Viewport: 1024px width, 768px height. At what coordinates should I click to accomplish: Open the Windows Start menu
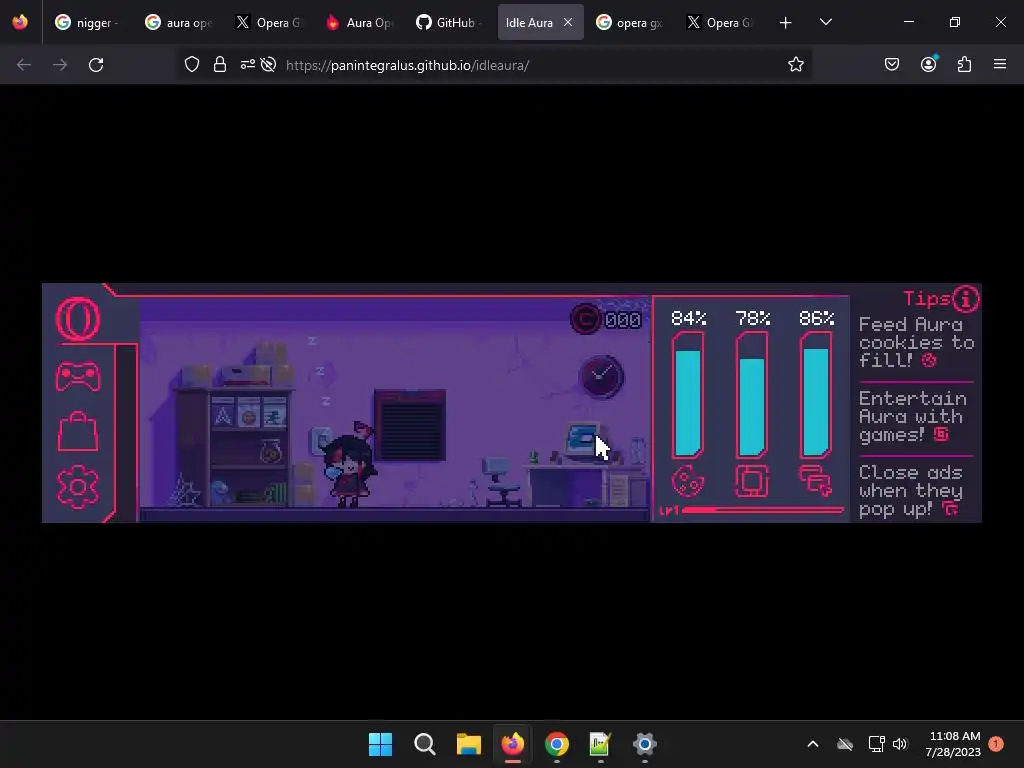point(381,744)
